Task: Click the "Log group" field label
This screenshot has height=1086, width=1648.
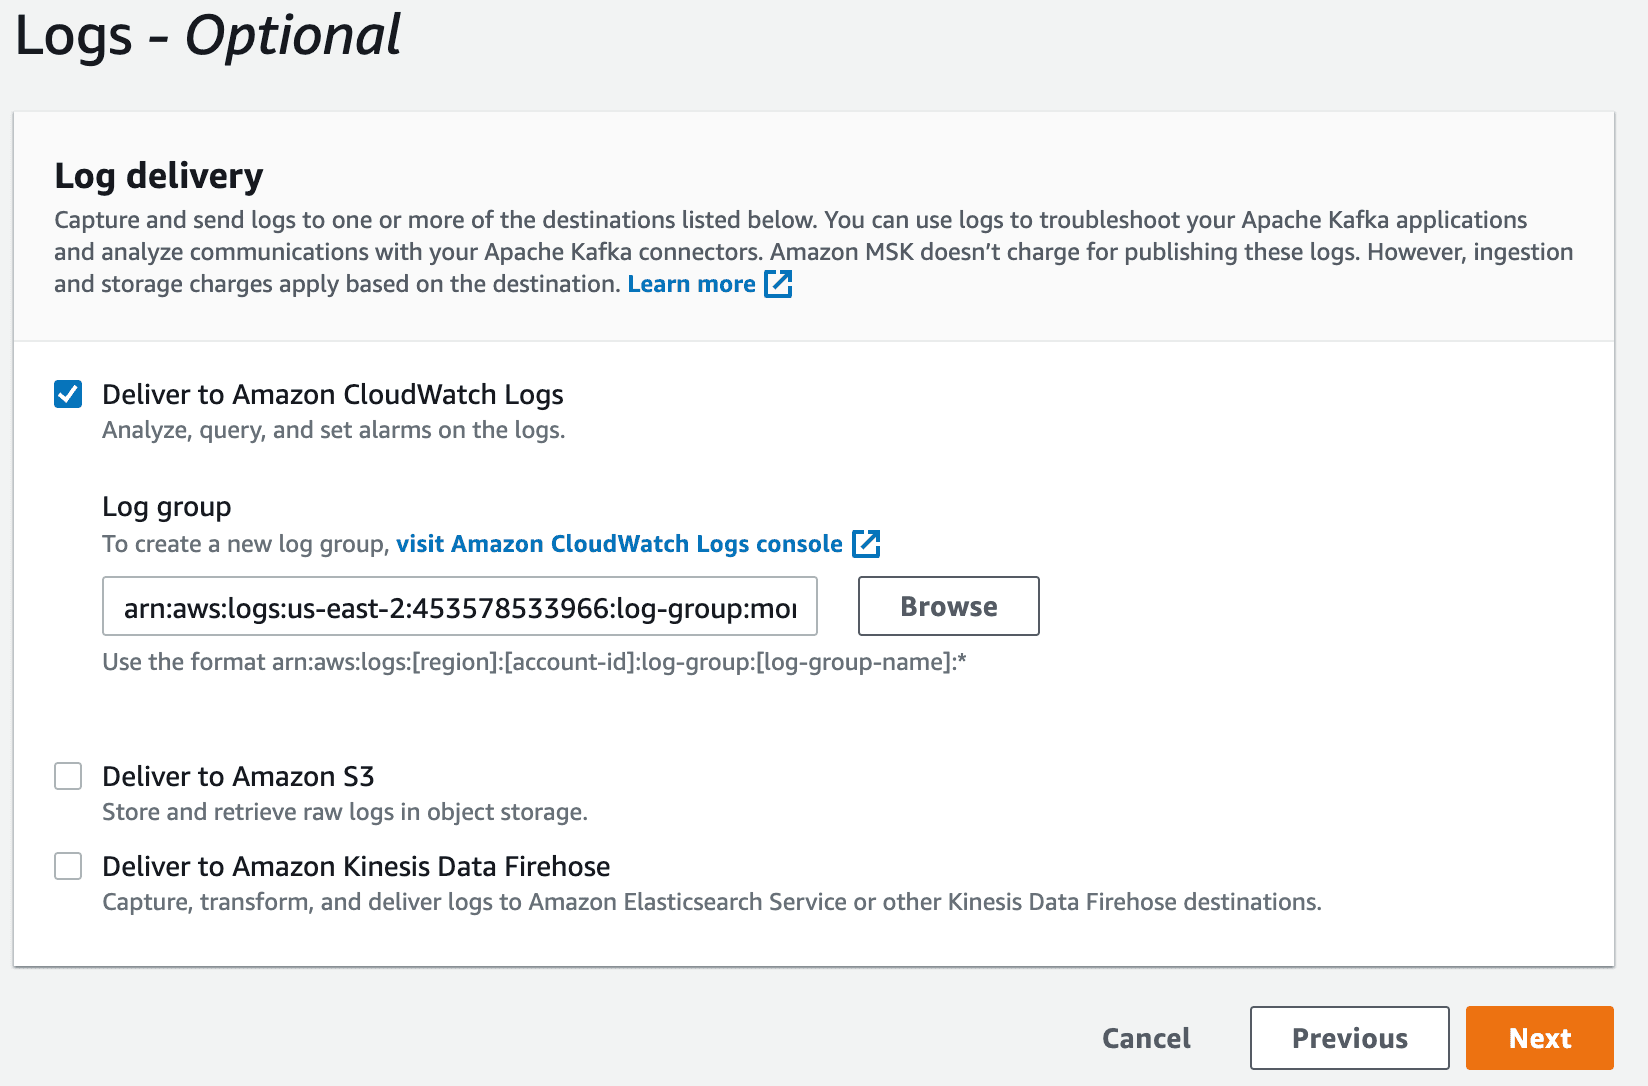Action: (166, 507)
